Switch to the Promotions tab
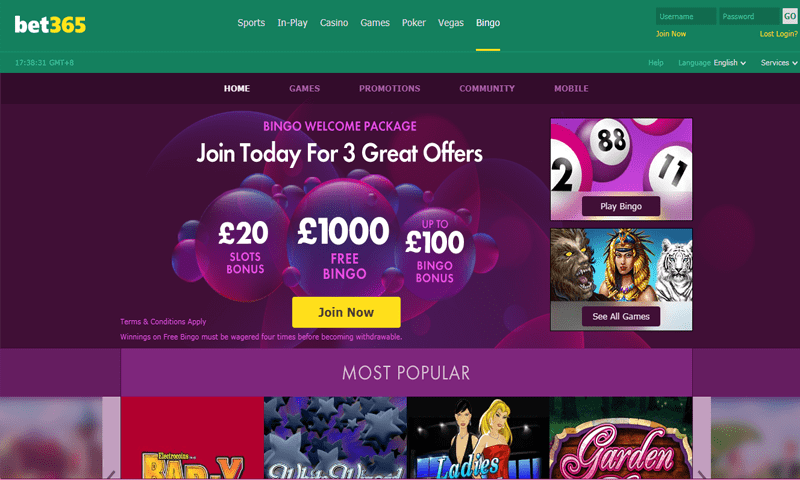Image resolution: width=800 pixels, height=480 pixels. pyautogui.click(x=389, y=88)
